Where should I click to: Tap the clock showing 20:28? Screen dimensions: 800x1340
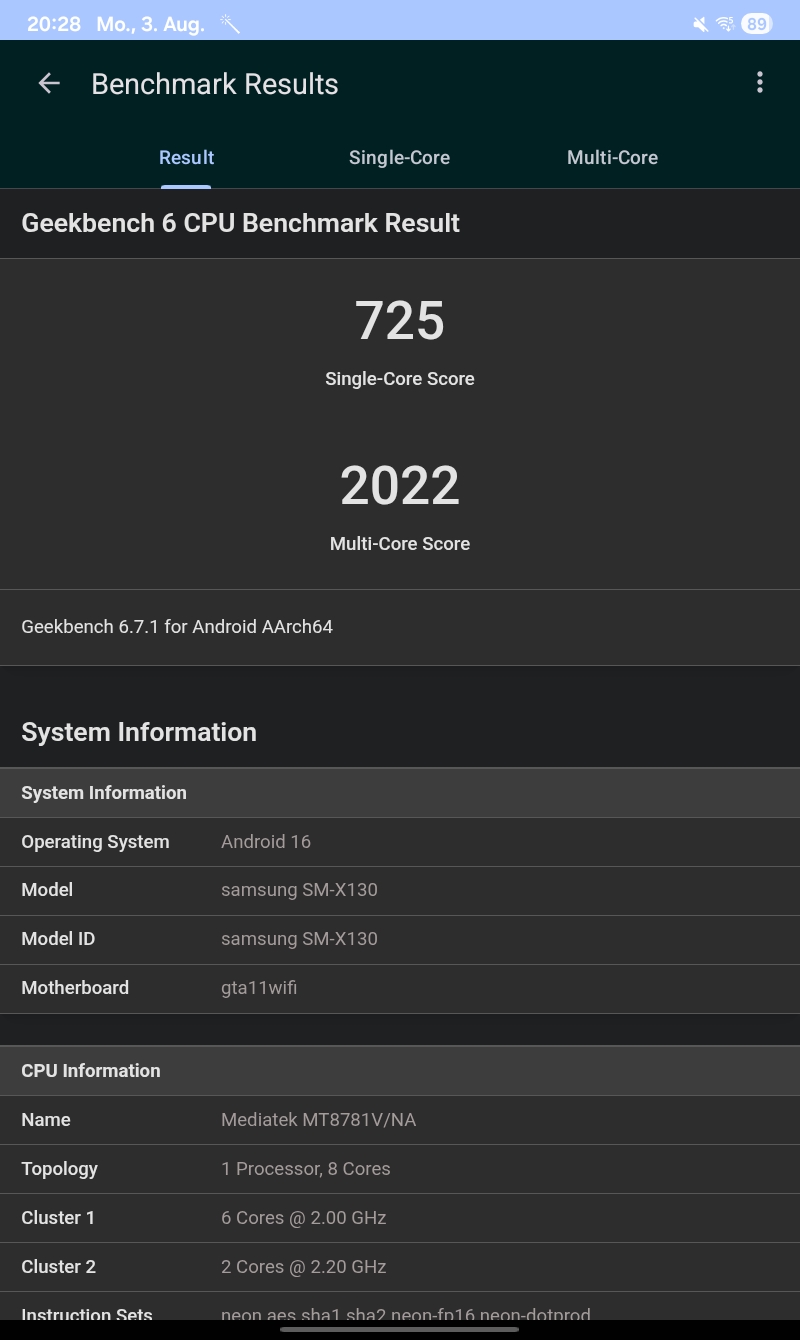[x=54, y=24]
